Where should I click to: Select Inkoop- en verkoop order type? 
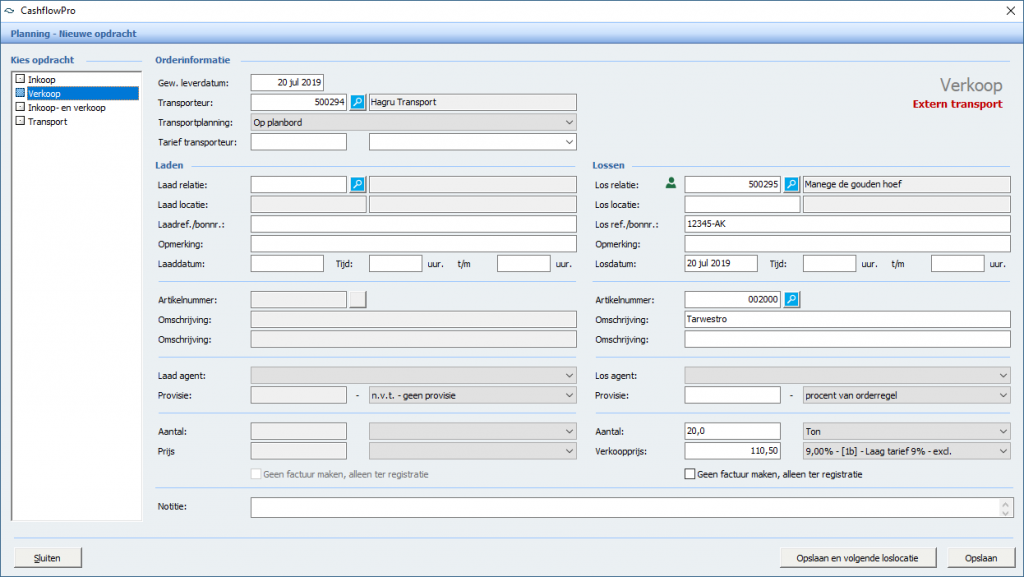(x=67, y=108)
